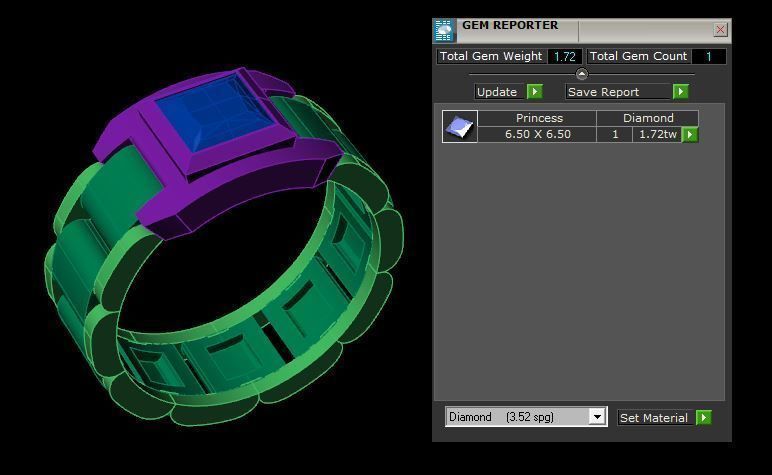Viewport: 772px width, 475px height.
Task: Click the green arrow next to Save Report
Action: 681,92
